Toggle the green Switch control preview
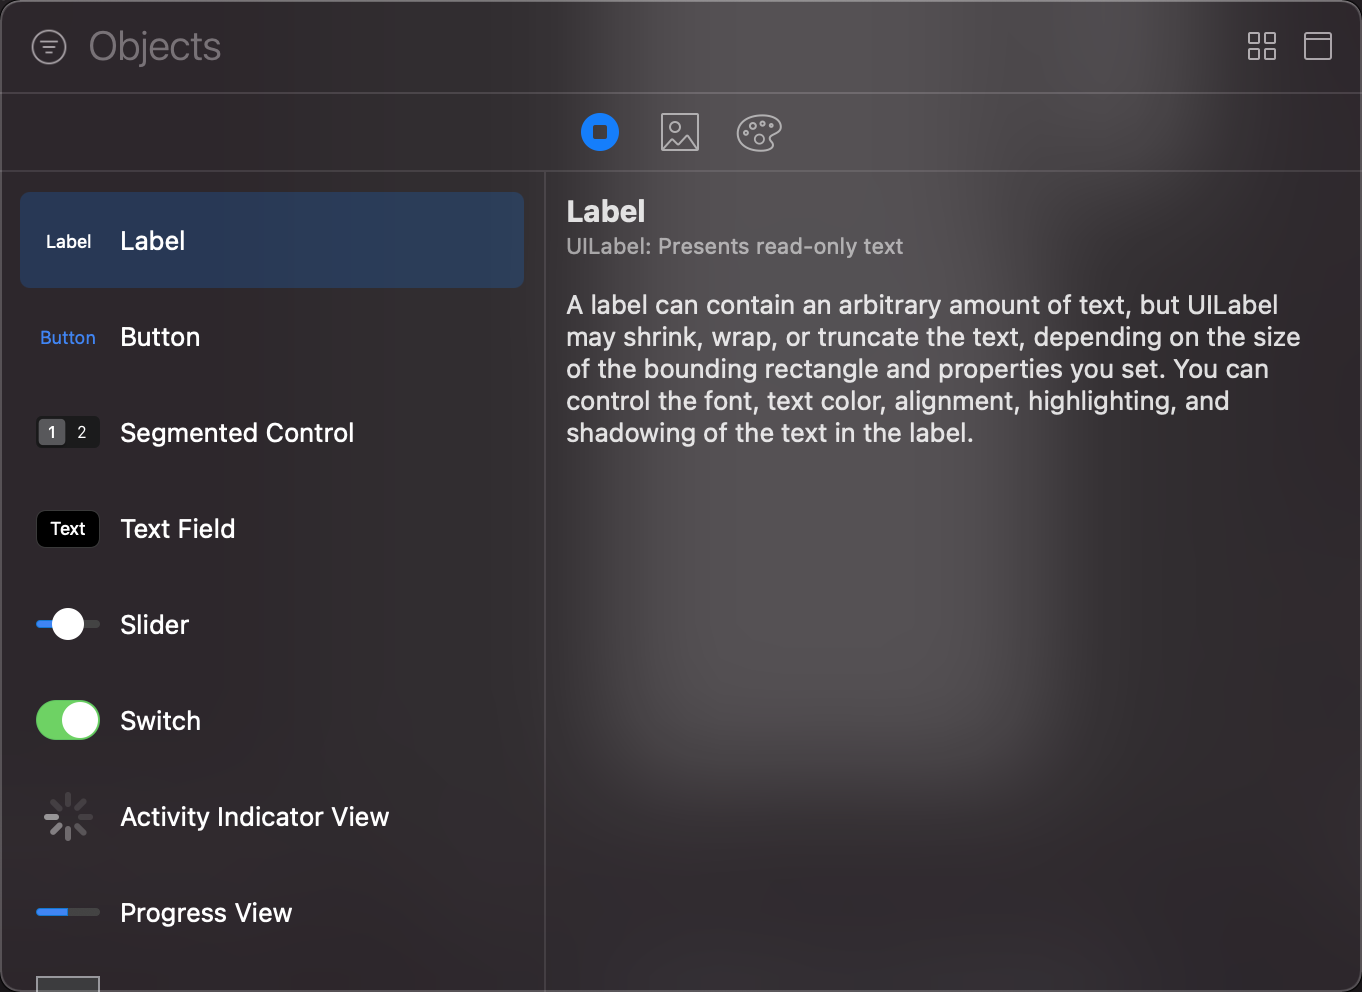Viewport: 1362px width, 992px height. (x=67, y=720)
